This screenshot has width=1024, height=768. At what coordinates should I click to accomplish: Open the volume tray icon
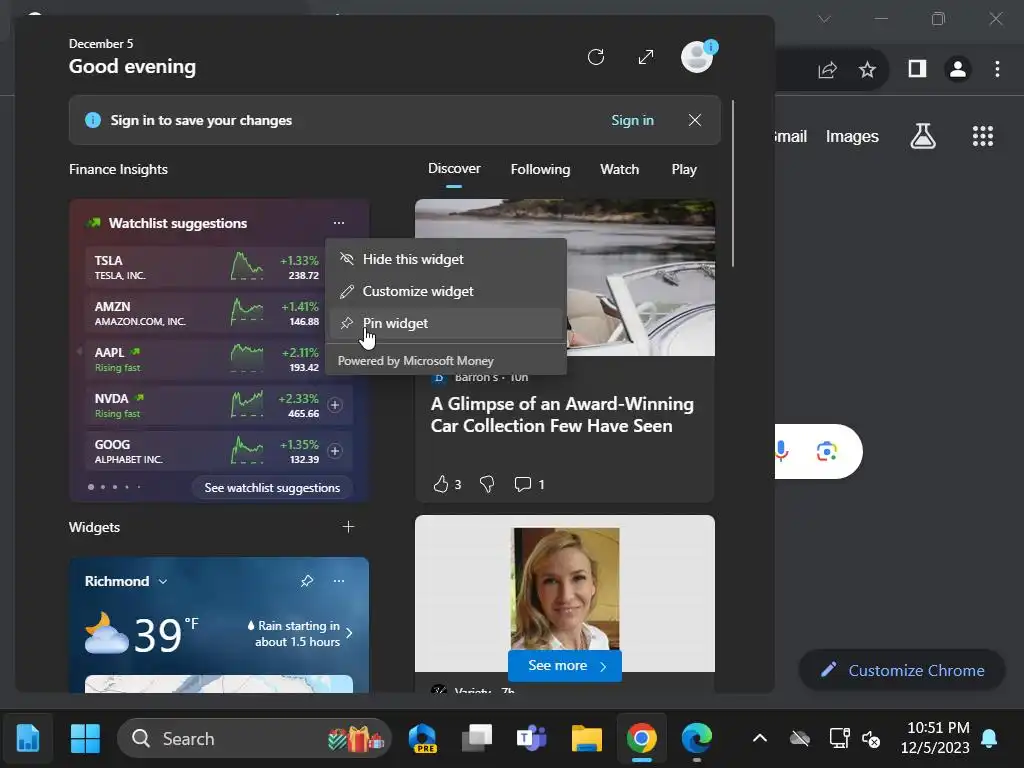pos(871,739)
